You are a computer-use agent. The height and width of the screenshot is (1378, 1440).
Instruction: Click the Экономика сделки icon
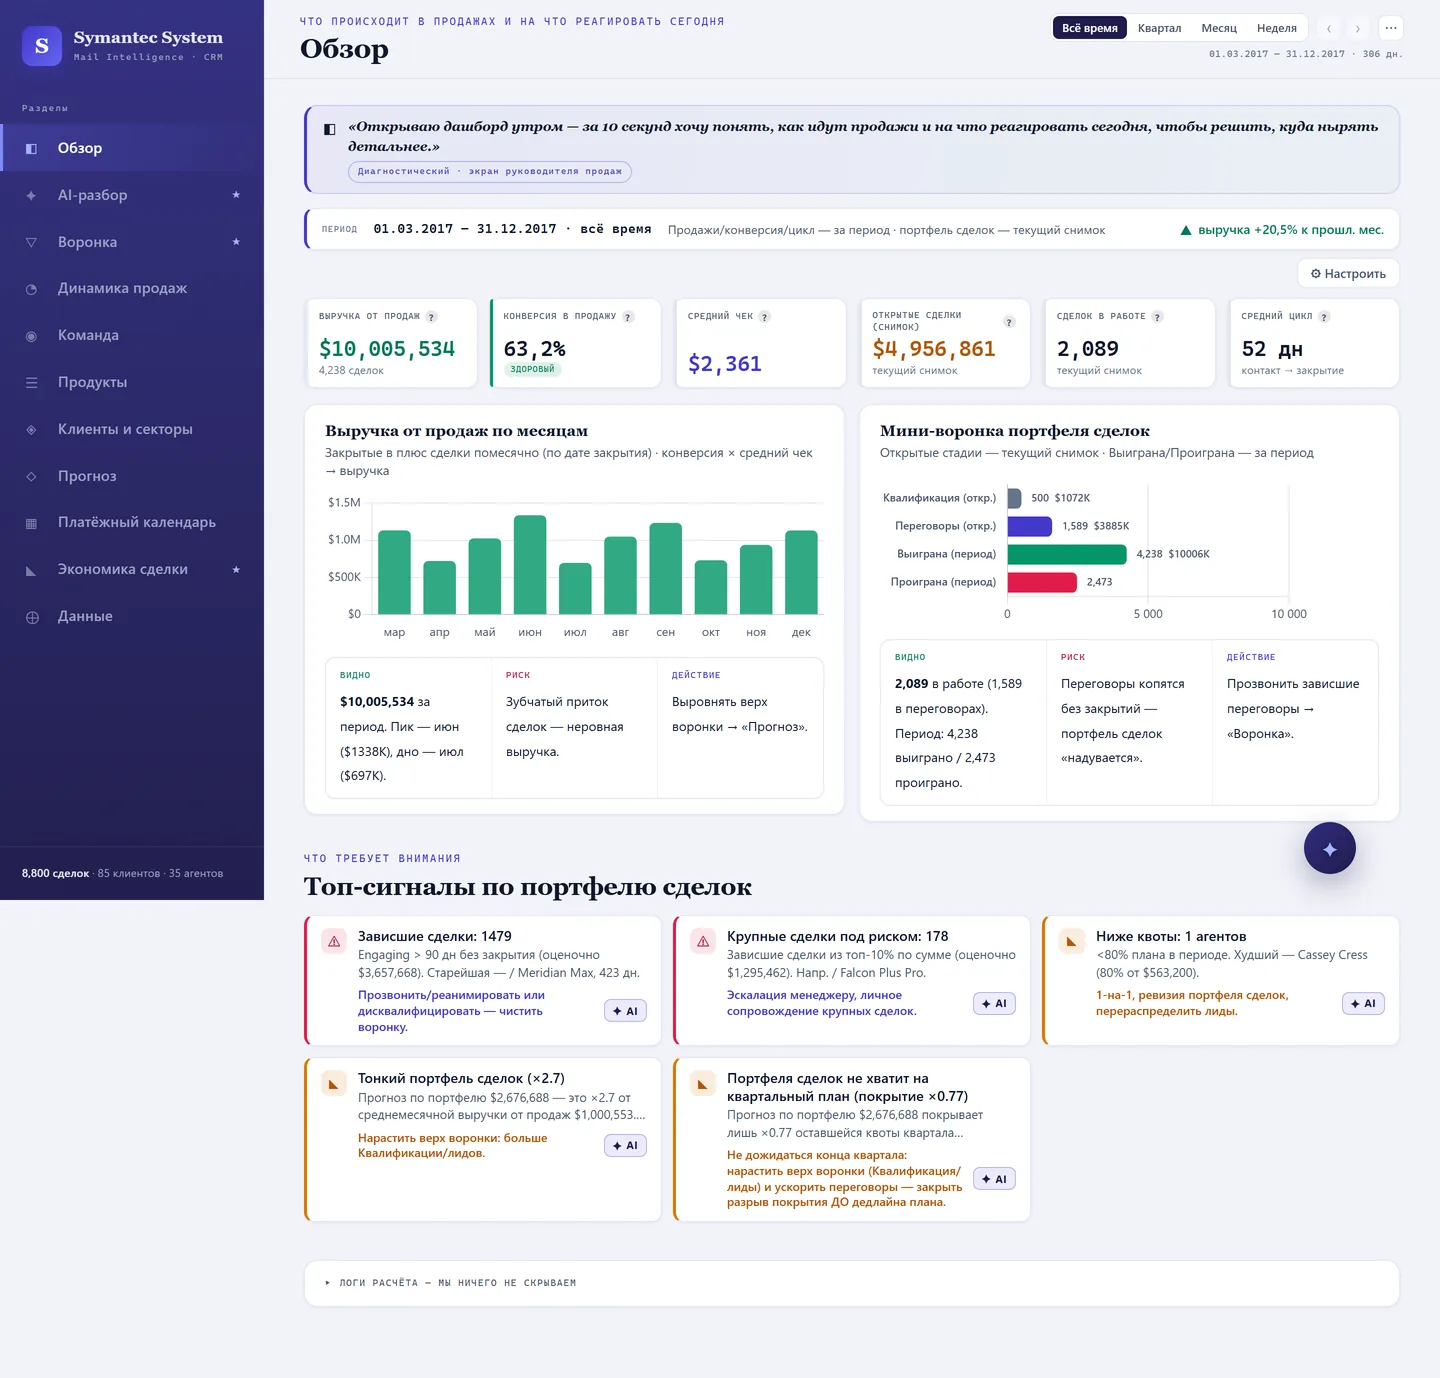coord(31,570)
